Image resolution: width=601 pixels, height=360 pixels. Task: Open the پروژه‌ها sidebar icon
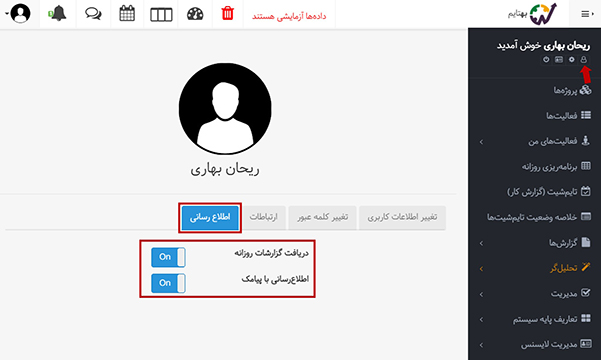tap(585, 90)
